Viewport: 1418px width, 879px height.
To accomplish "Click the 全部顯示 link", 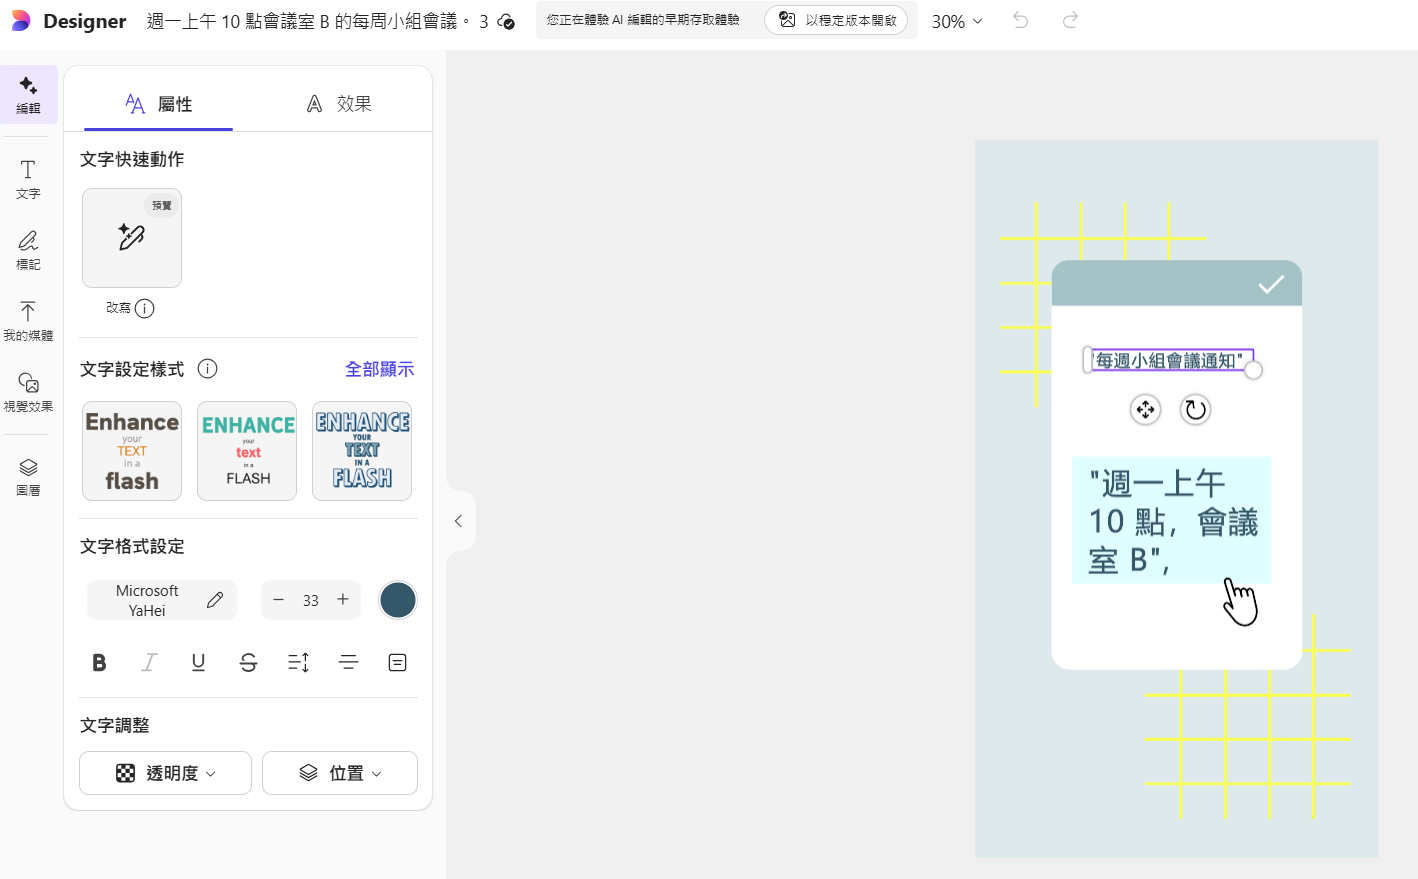I will tap(379, 369).
